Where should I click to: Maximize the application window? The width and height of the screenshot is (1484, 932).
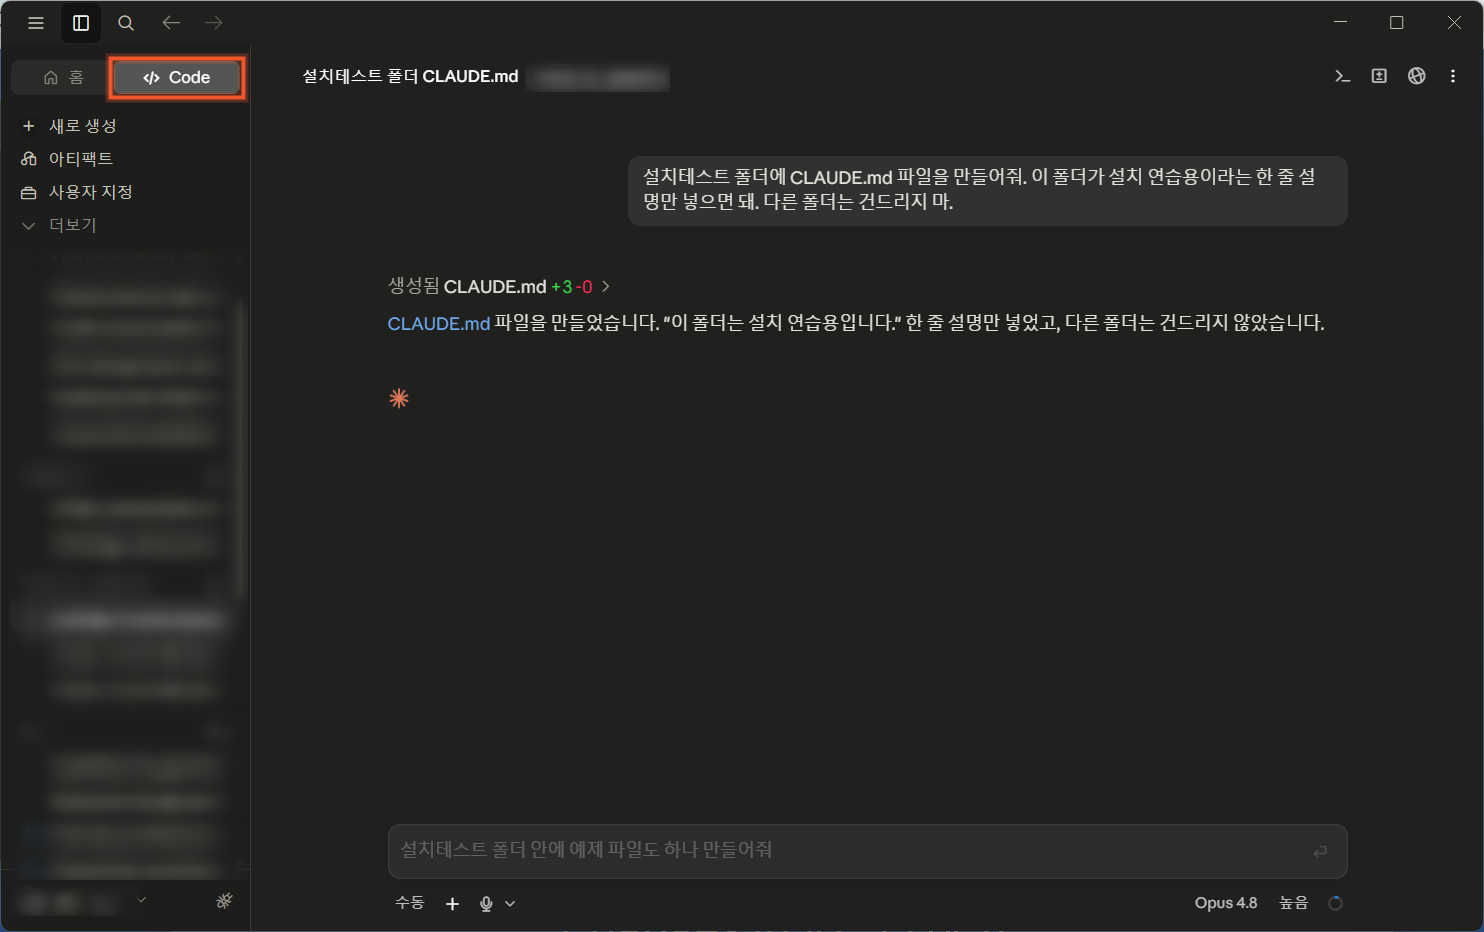click(1397, 22)
